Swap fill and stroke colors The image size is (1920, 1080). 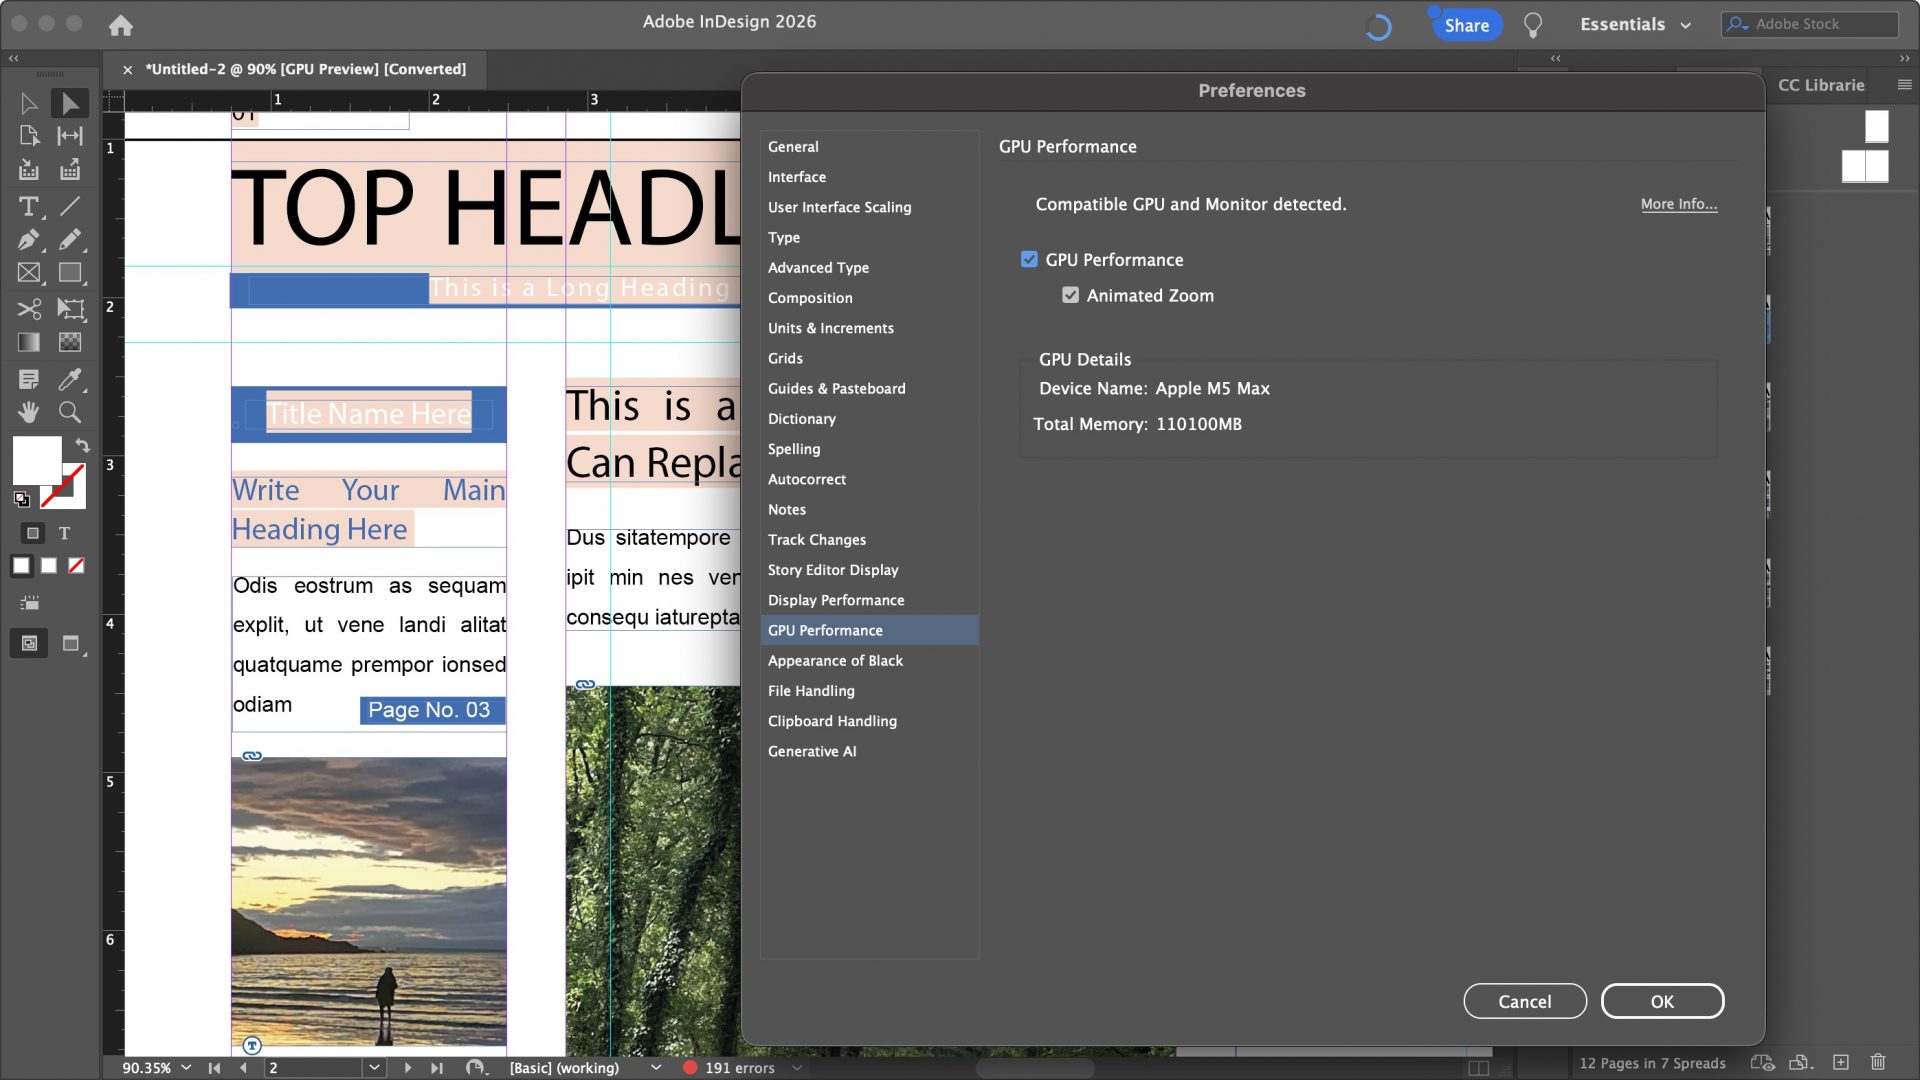(82, 445)
